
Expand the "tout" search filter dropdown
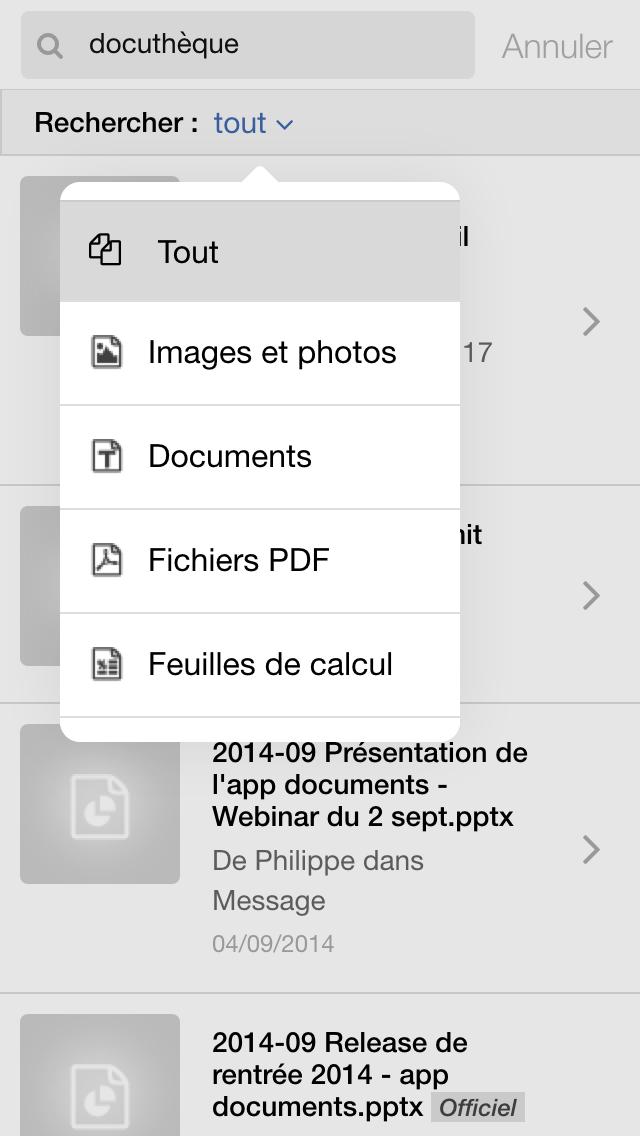point(253,123)
